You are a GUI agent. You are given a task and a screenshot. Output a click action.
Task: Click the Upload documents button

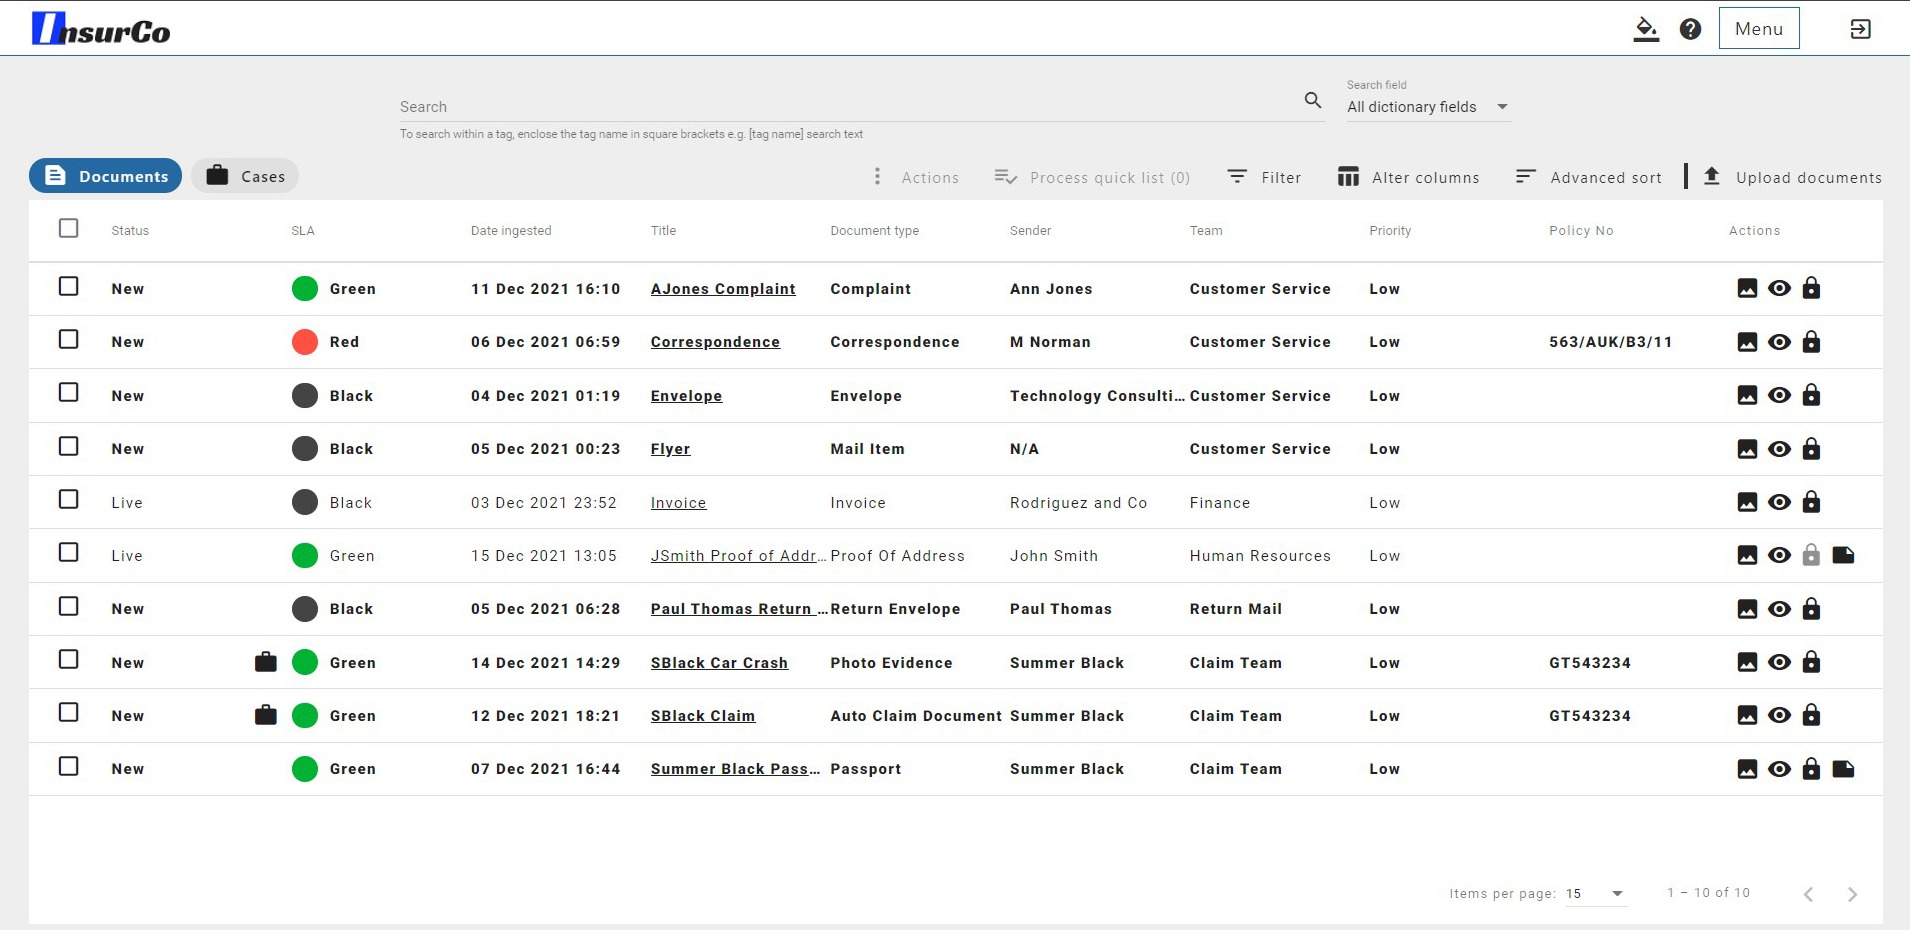(x=1794, y=177)
